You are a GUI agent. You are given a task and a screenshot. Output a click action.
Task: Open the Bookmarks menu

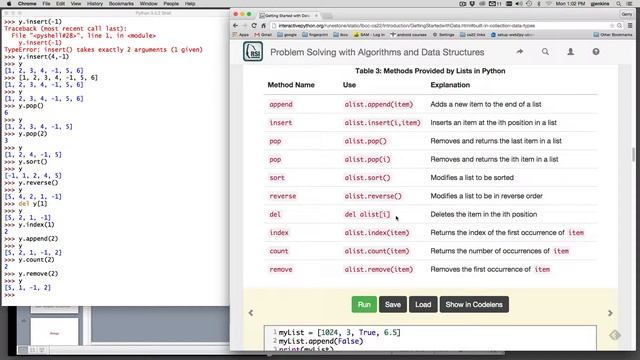point(121,4)
